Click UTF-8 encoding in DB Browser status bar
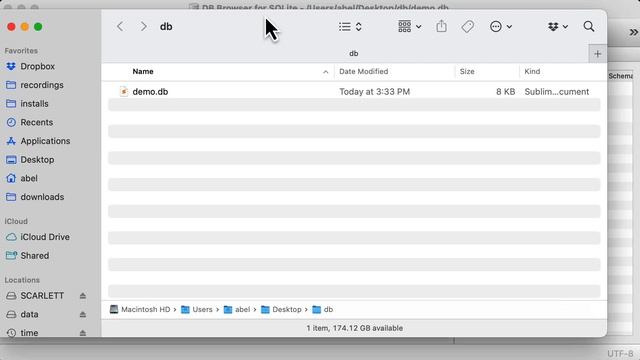Image resolution: width=640 pixels, height=360 pixels. pos(620,353)
